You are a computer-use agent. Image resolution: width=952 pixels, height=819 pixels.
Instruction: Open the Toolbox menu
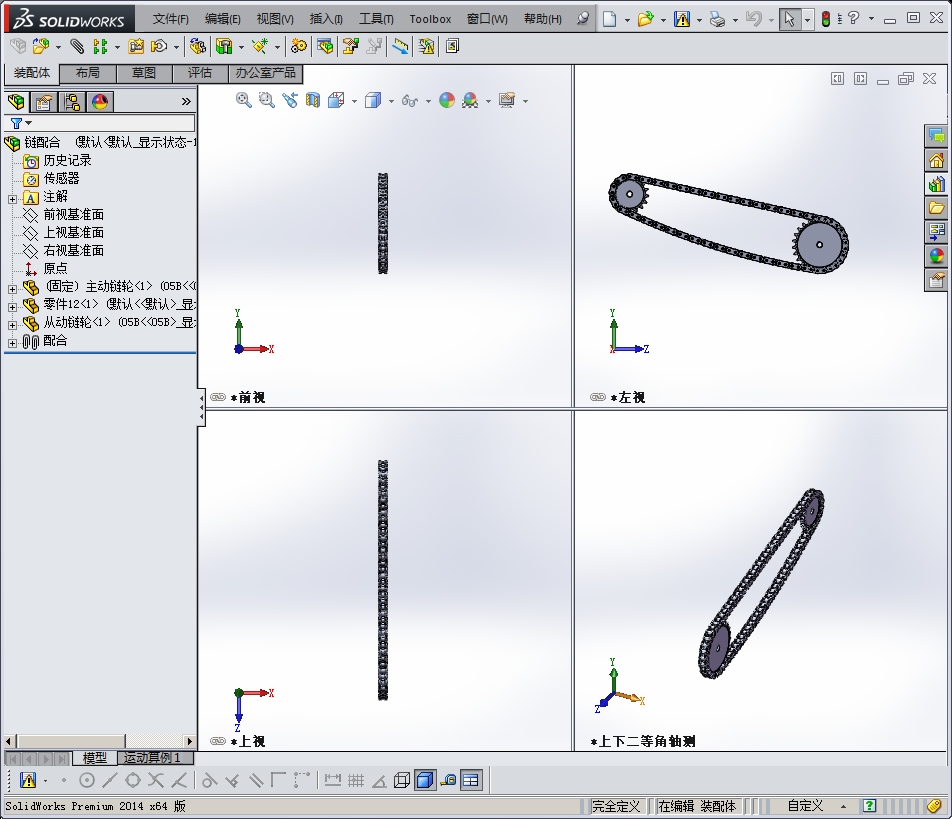pyautogui.click(x=430, y=19)
